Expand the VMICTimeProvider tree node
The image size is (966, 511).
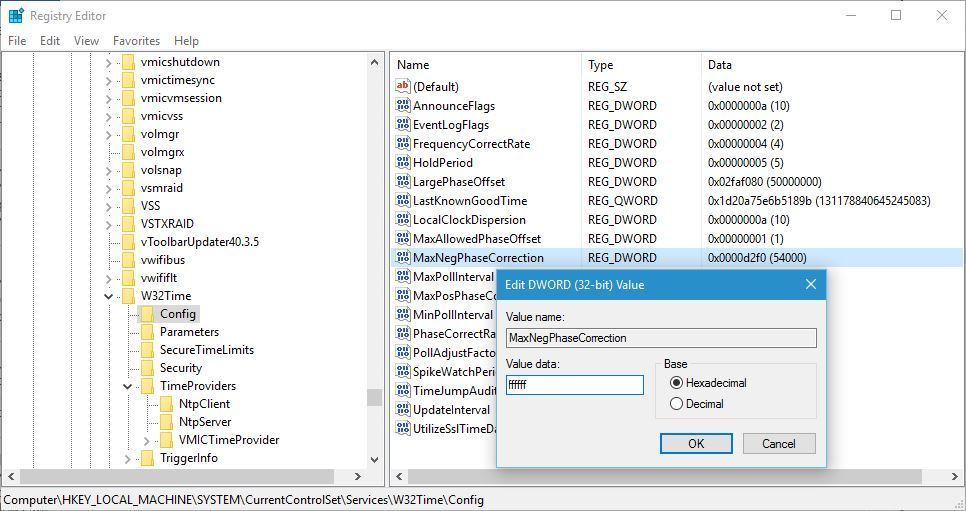147,440
